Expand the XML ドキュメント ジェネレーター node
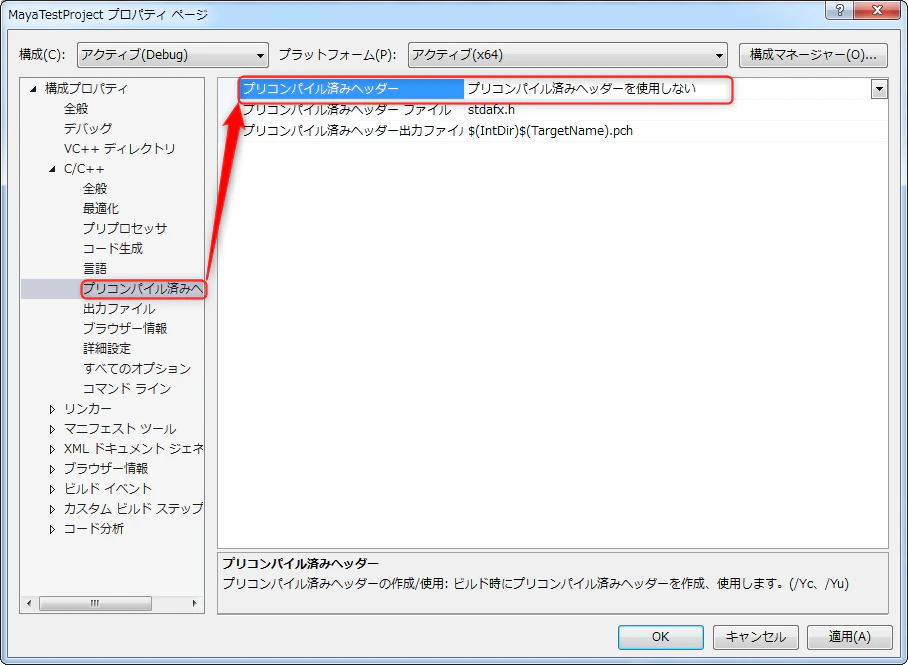 click(x=52, y=450)
